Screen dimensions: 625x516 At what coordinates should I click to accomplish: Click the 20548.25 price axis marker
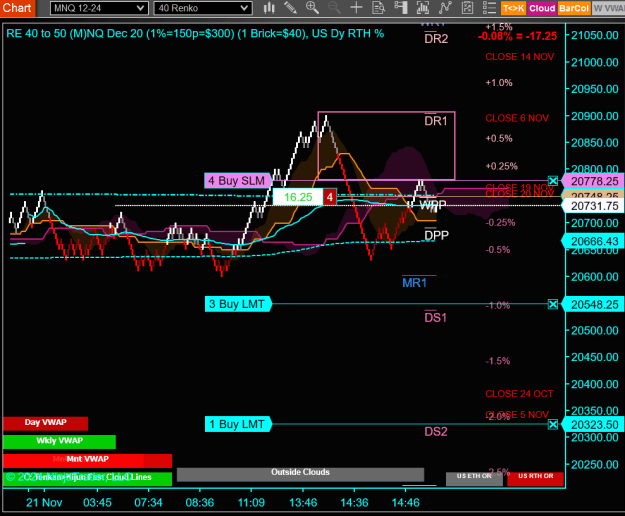pyautogui.click(x=593, y=304)
